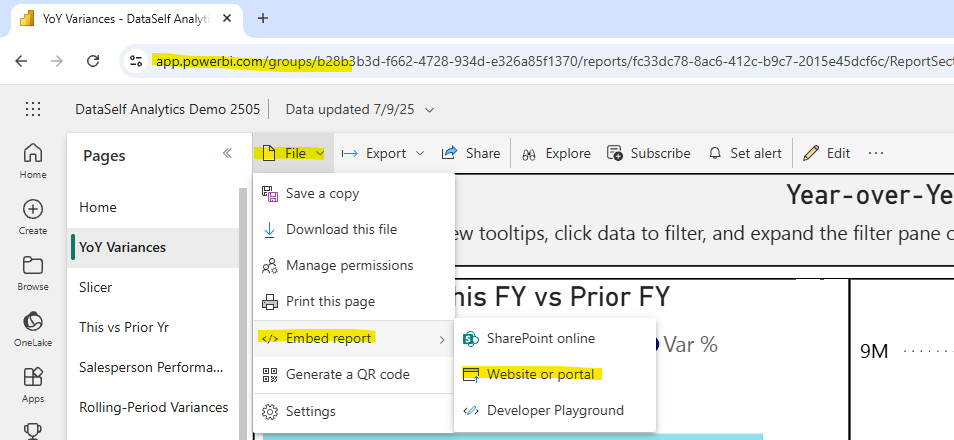Choose Website or portal embed option
954x440 pixels.
[540, 374]
